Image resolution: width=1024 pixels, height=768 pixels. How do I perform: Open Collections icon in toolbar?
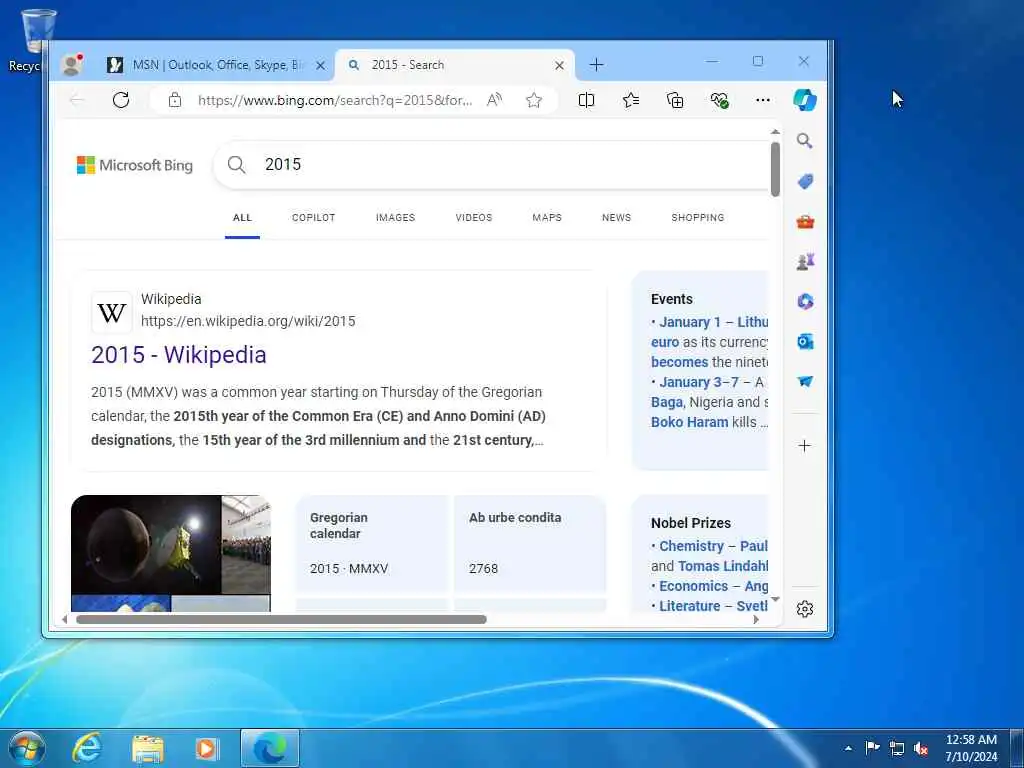(675, 100)
